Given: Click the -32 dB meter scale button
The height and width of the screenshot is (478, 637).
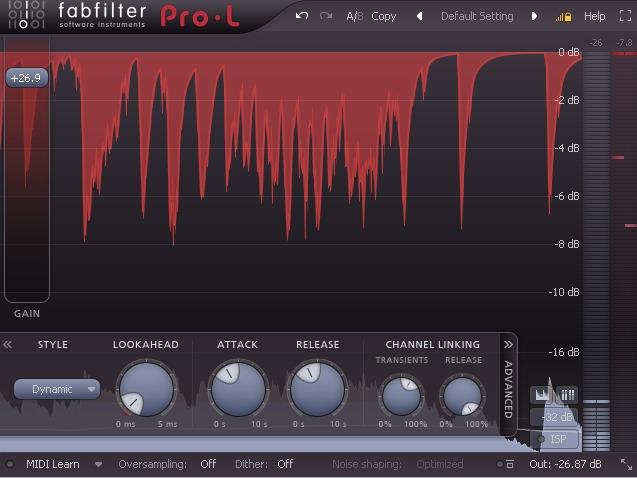Looking at the screenshot, I should 555,417.
